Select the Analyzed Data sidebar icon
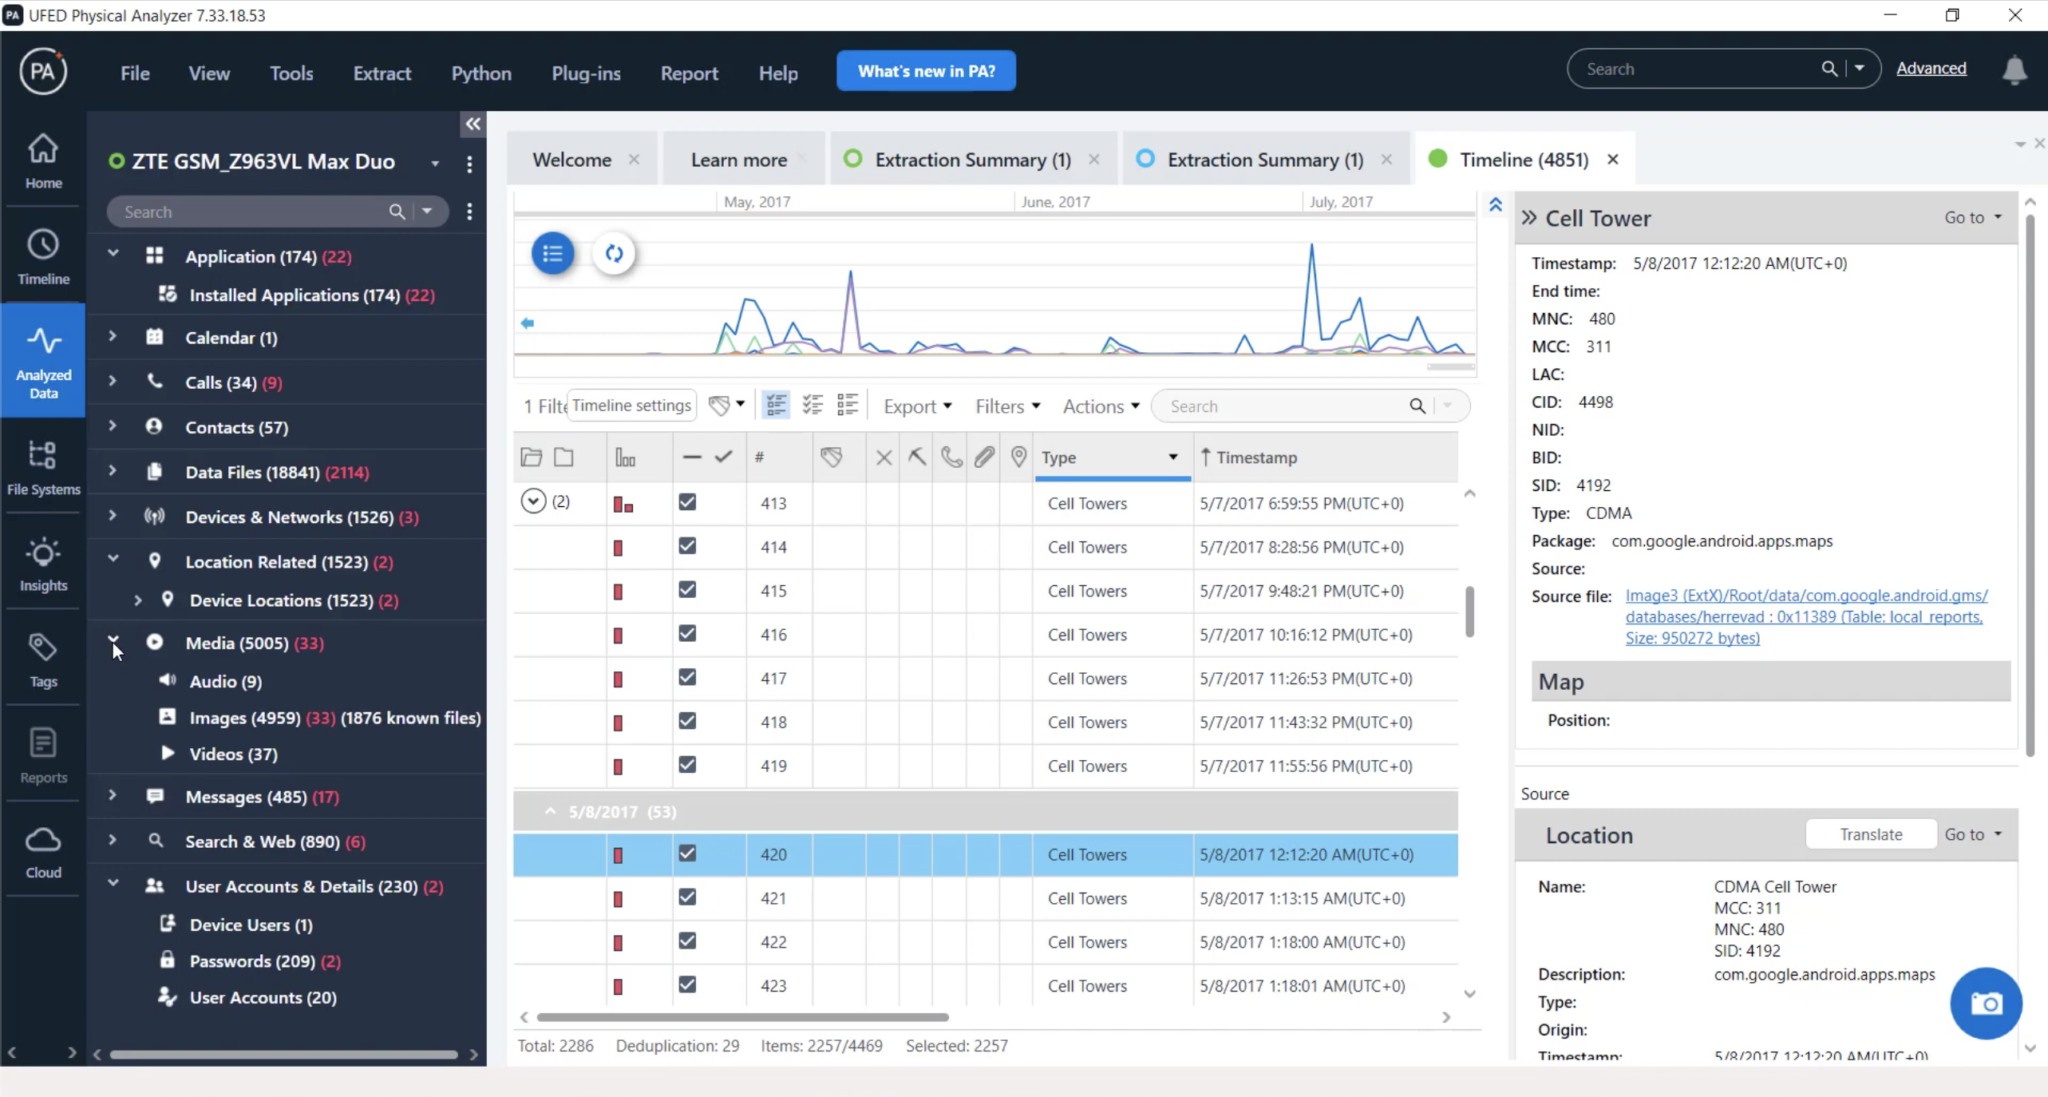 click(42, 360)
